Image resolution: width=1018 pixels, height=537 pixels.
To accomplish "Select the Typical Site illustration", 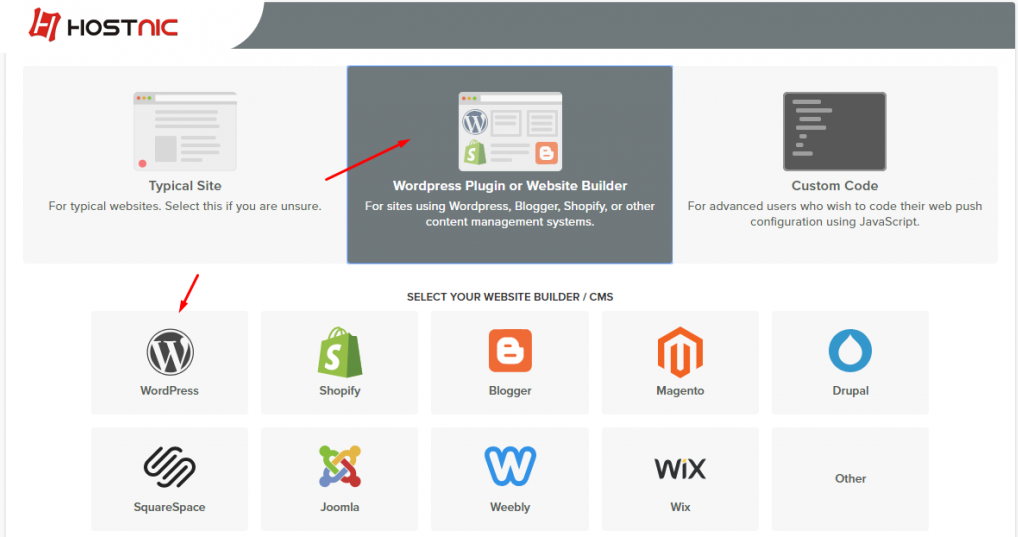I will click(185, 131).
